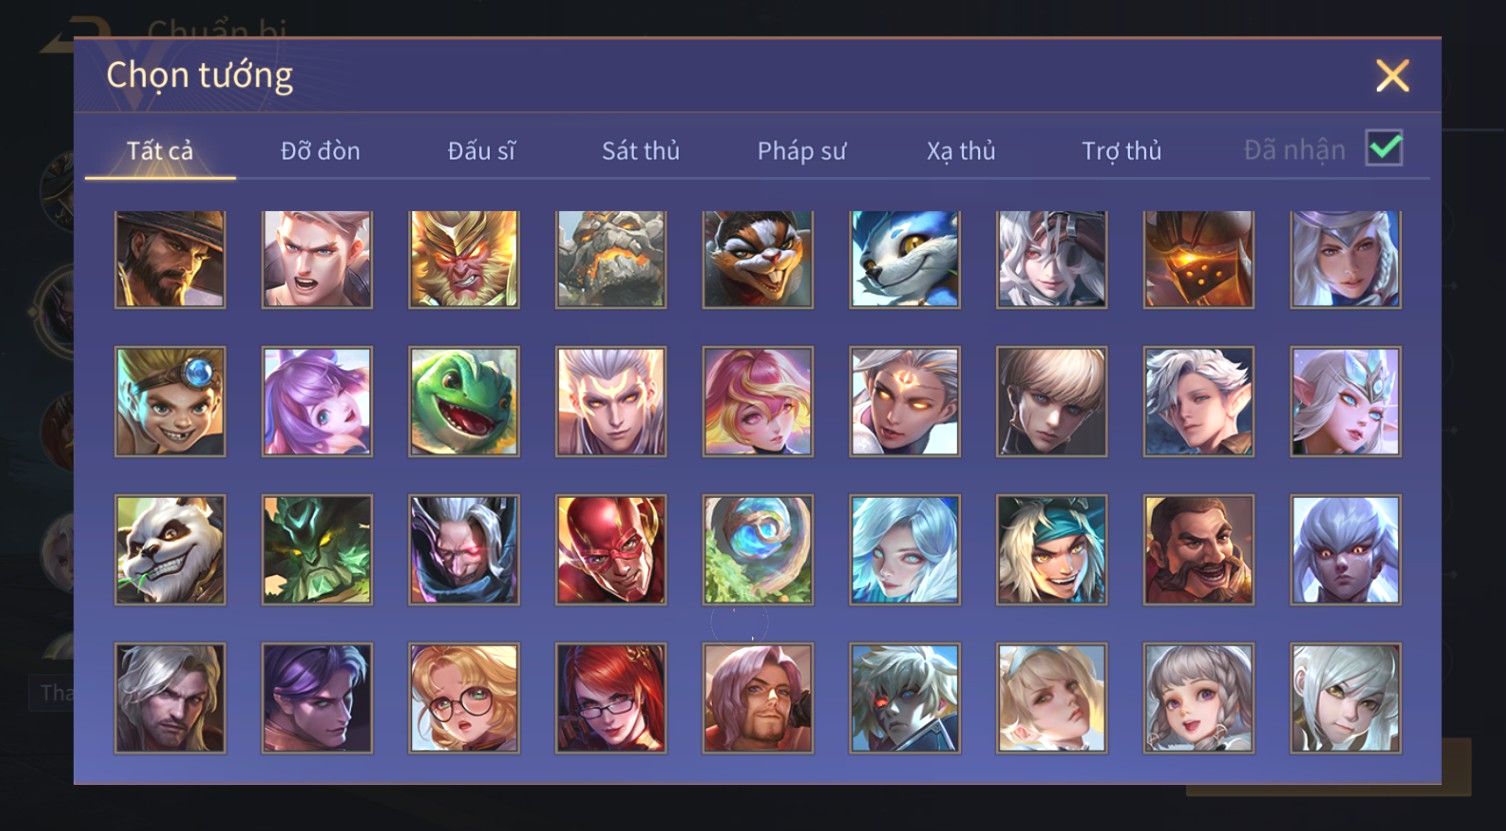Image resolution: width=1506 pixels, height=831 pixels.
Task: Show the Xạ thủ heroes tab
Action: [x=961, y=151]
